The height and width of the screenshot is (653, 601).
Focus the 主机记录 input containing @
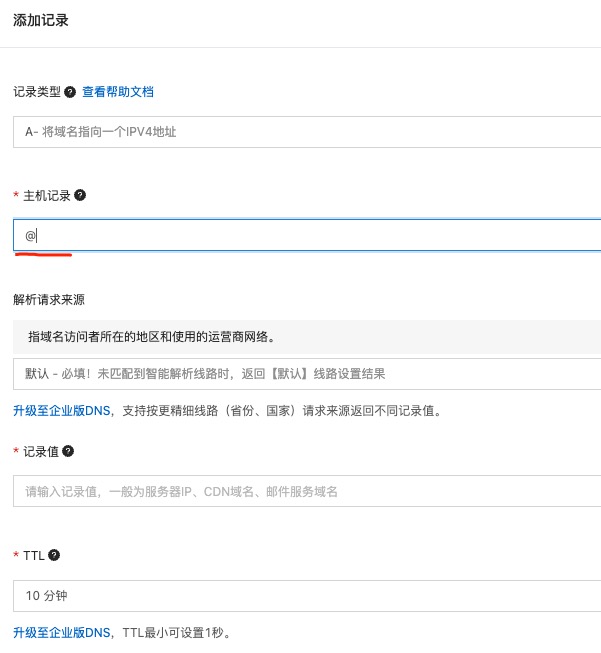(x=307, y=235)
